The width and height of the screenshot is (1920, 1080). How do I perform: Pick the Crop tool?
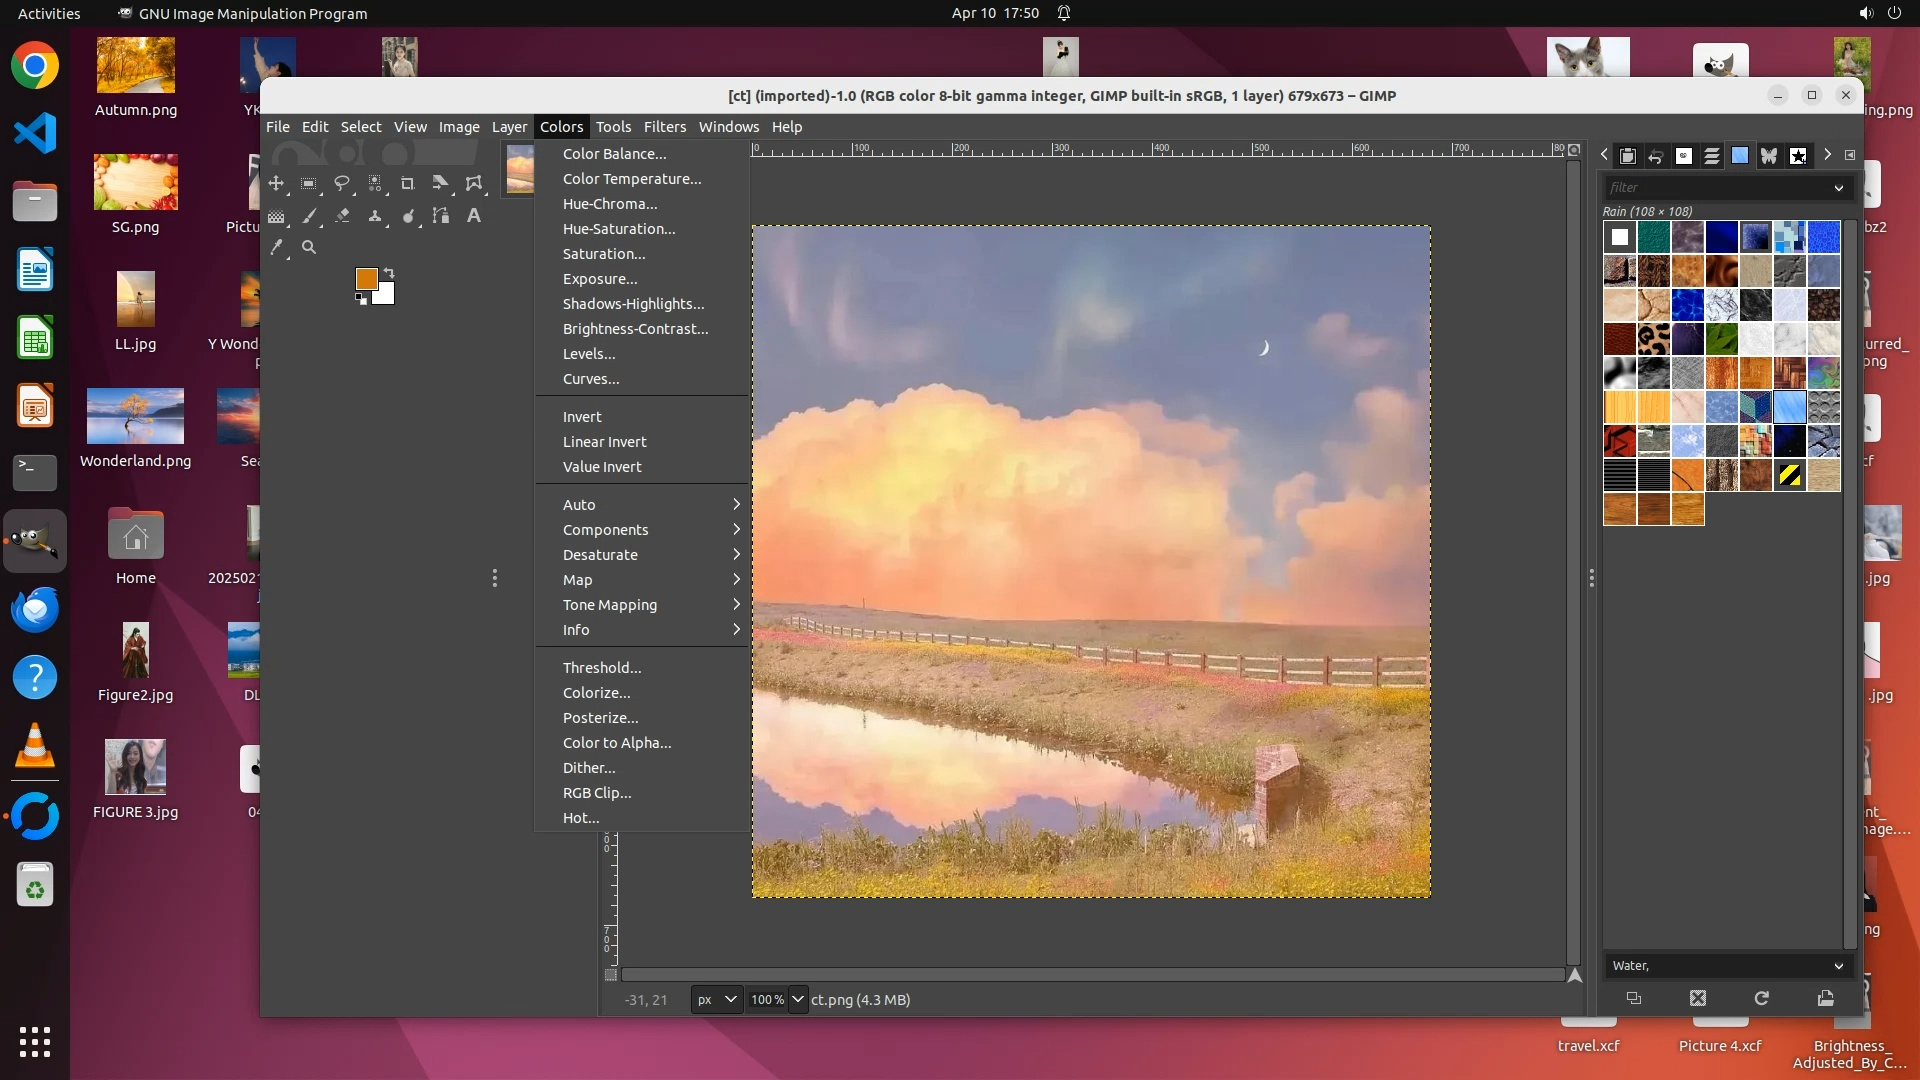pos(407,184)
